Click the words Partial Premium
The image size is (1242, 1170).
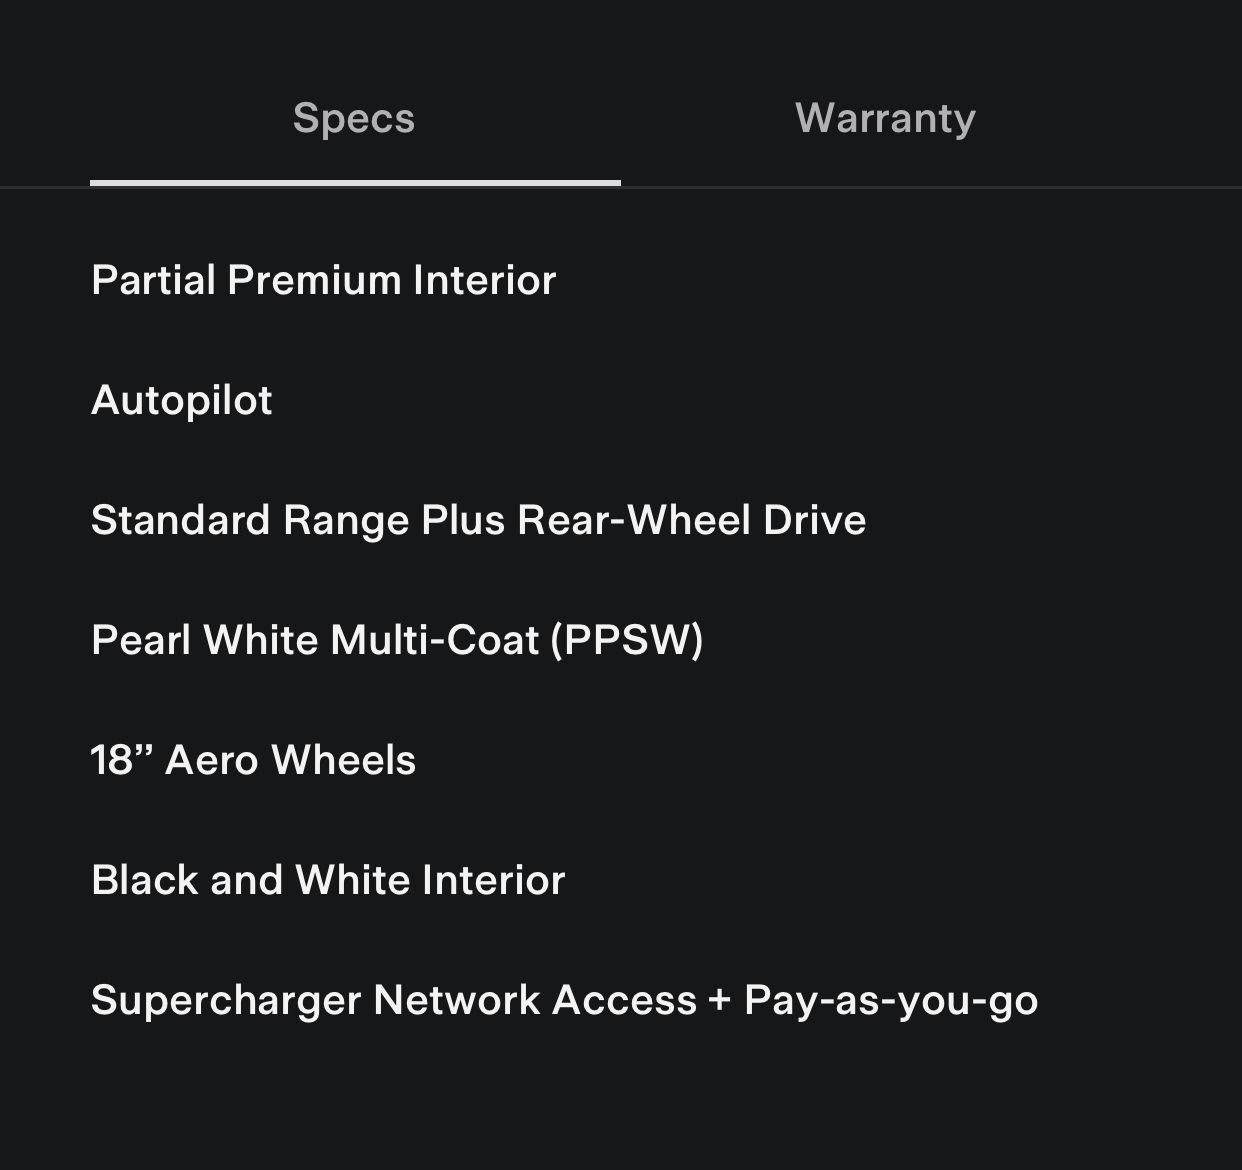246,280
